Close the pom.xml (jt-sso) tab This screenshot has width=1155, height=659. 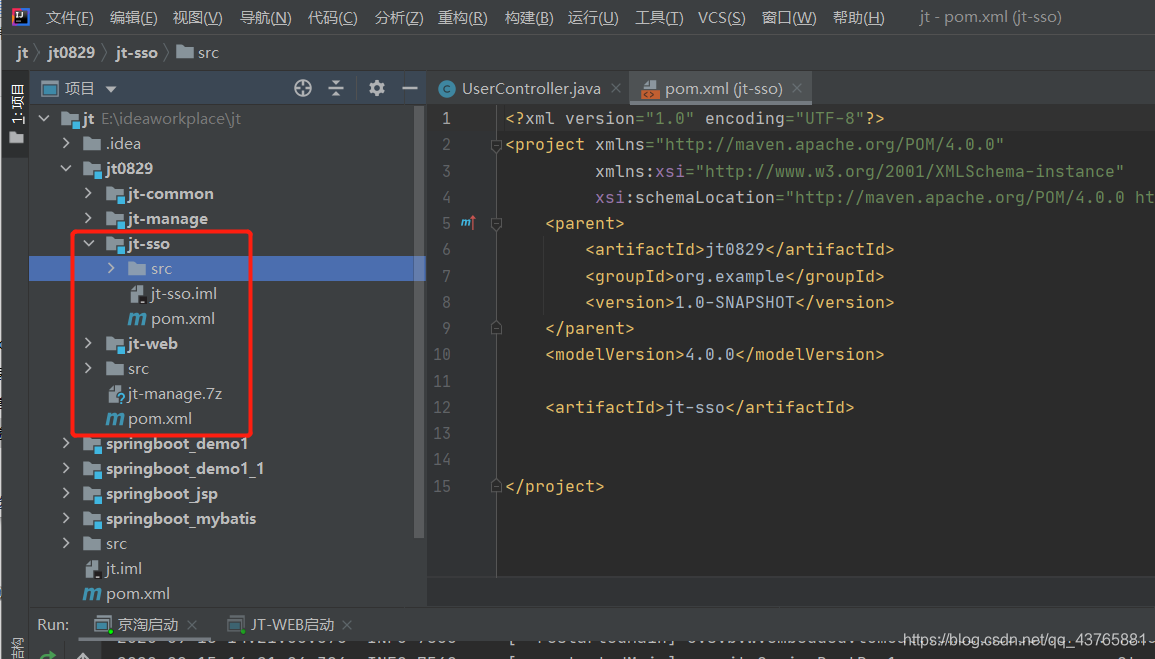click(796, 88)
